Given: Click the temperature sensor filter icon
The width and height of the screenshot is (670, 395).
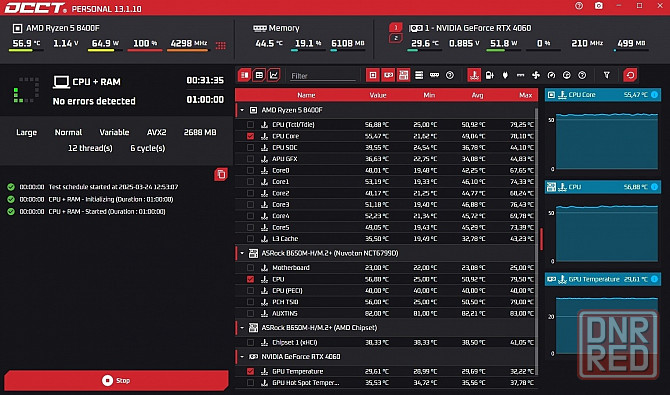Looking at the screenshot, I should click(x=473, y=75).
